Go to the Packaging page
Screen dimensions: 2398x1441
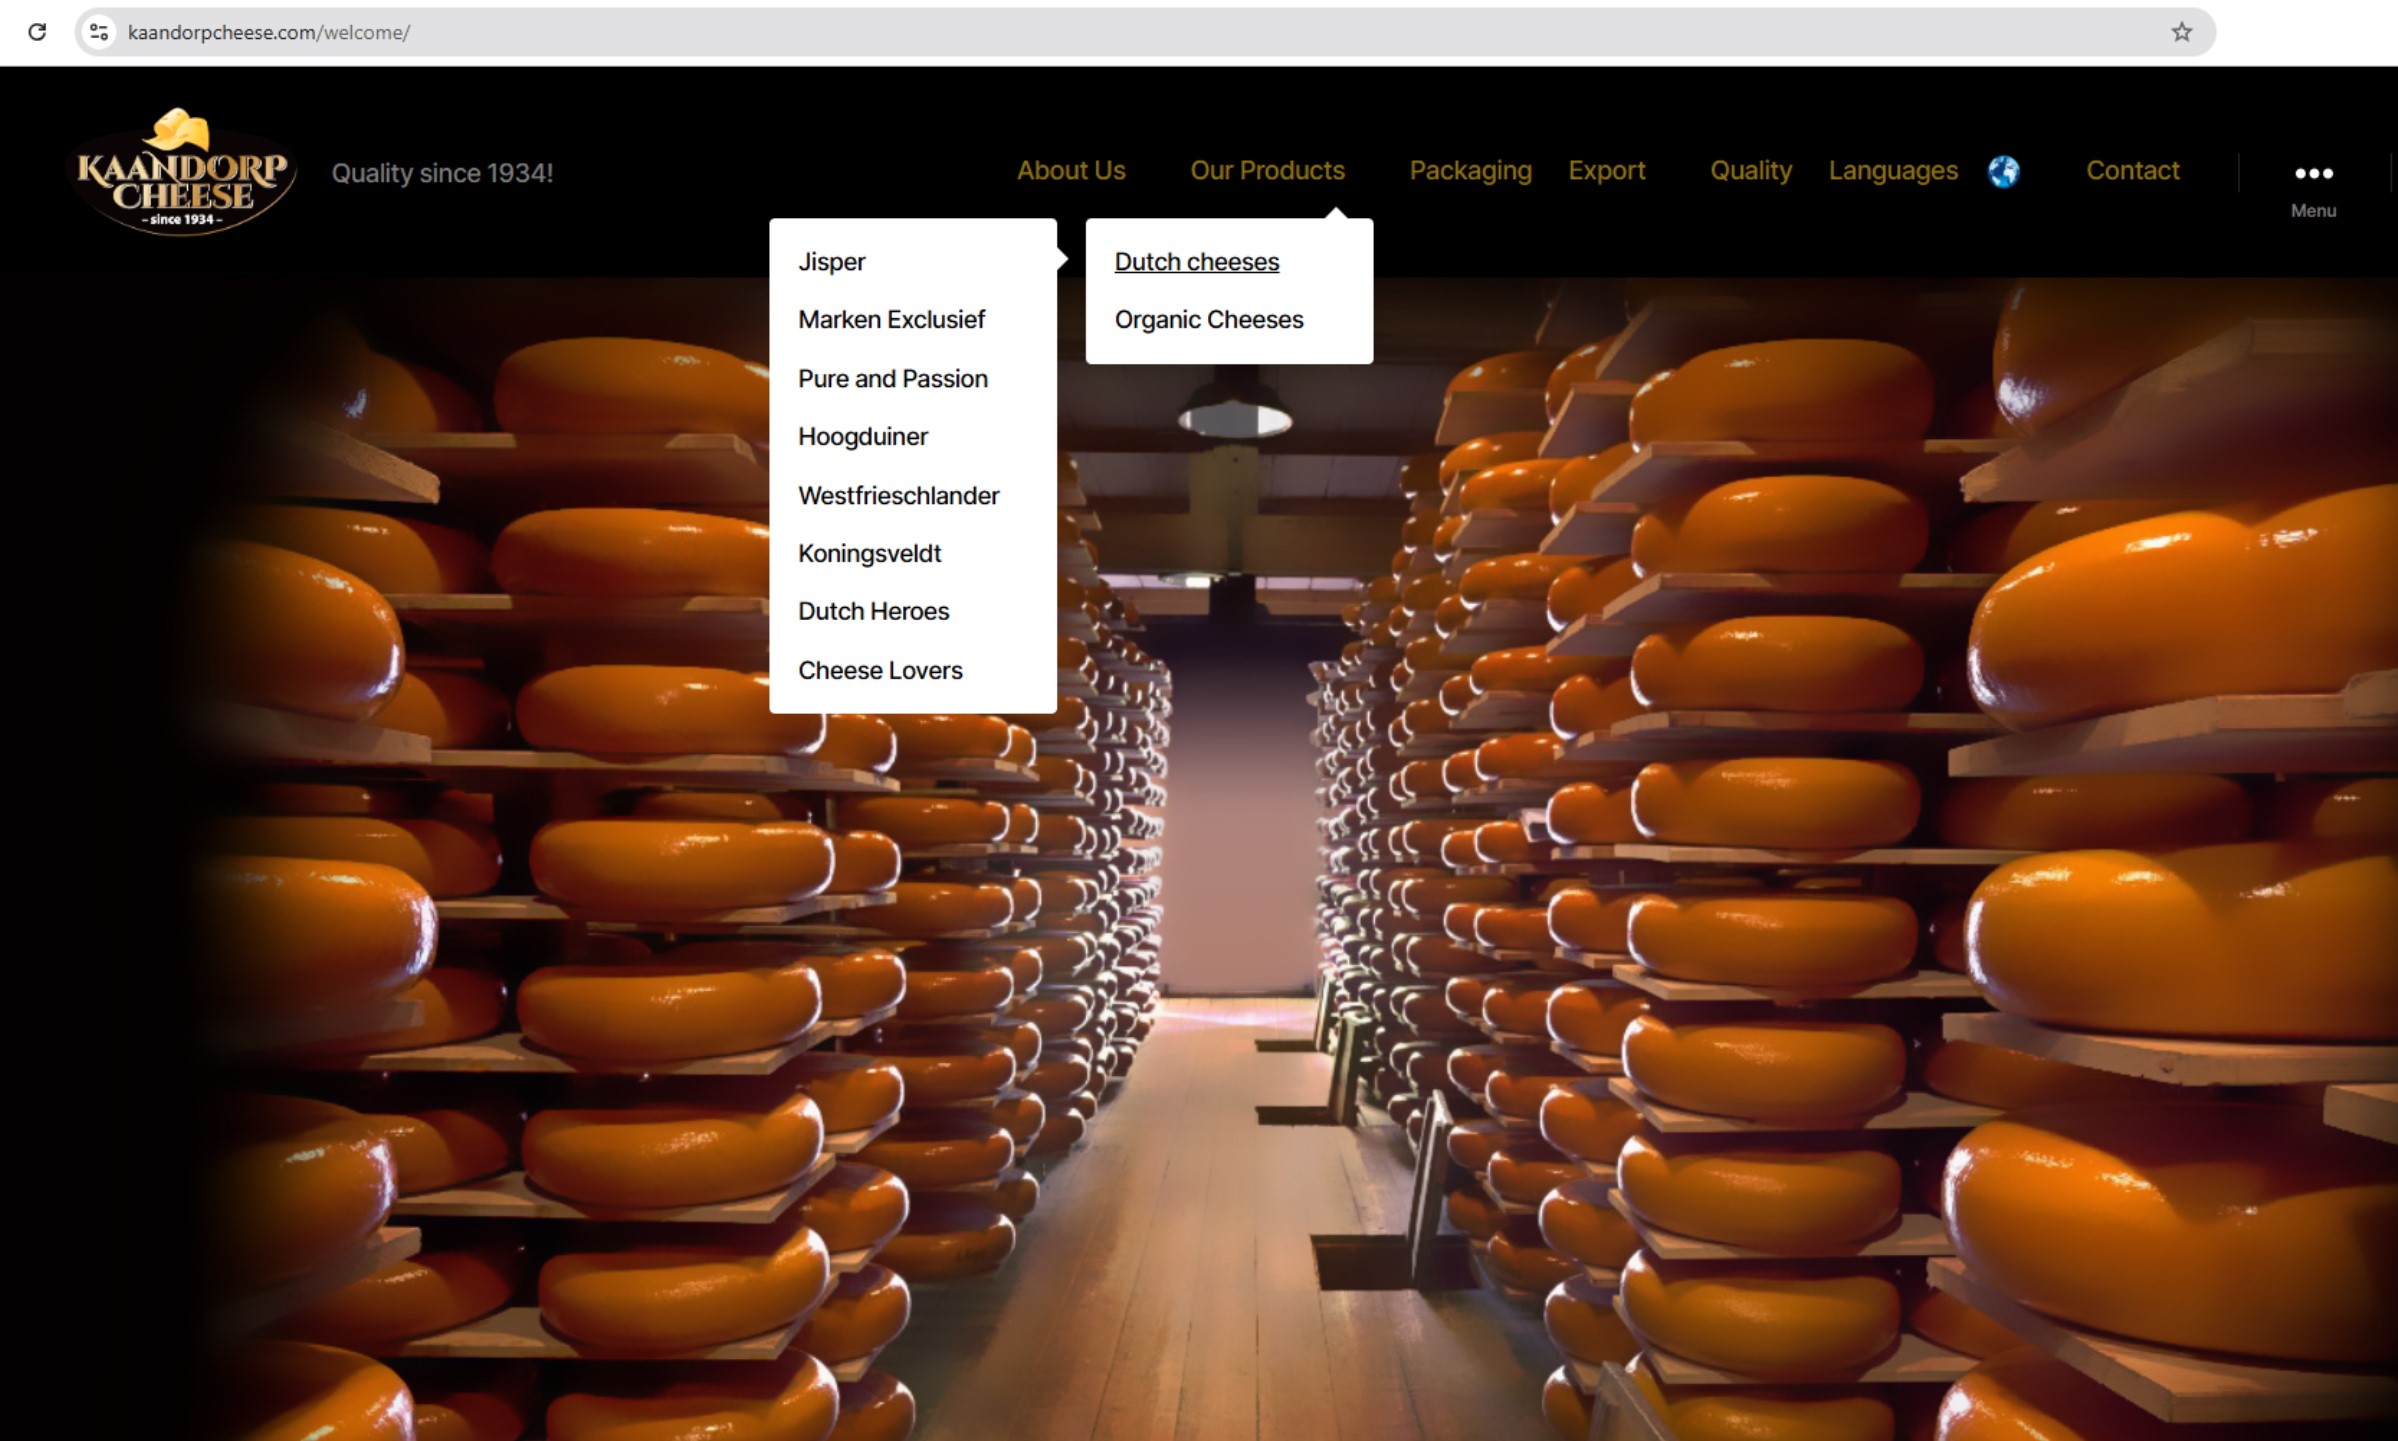[1470, 171]
